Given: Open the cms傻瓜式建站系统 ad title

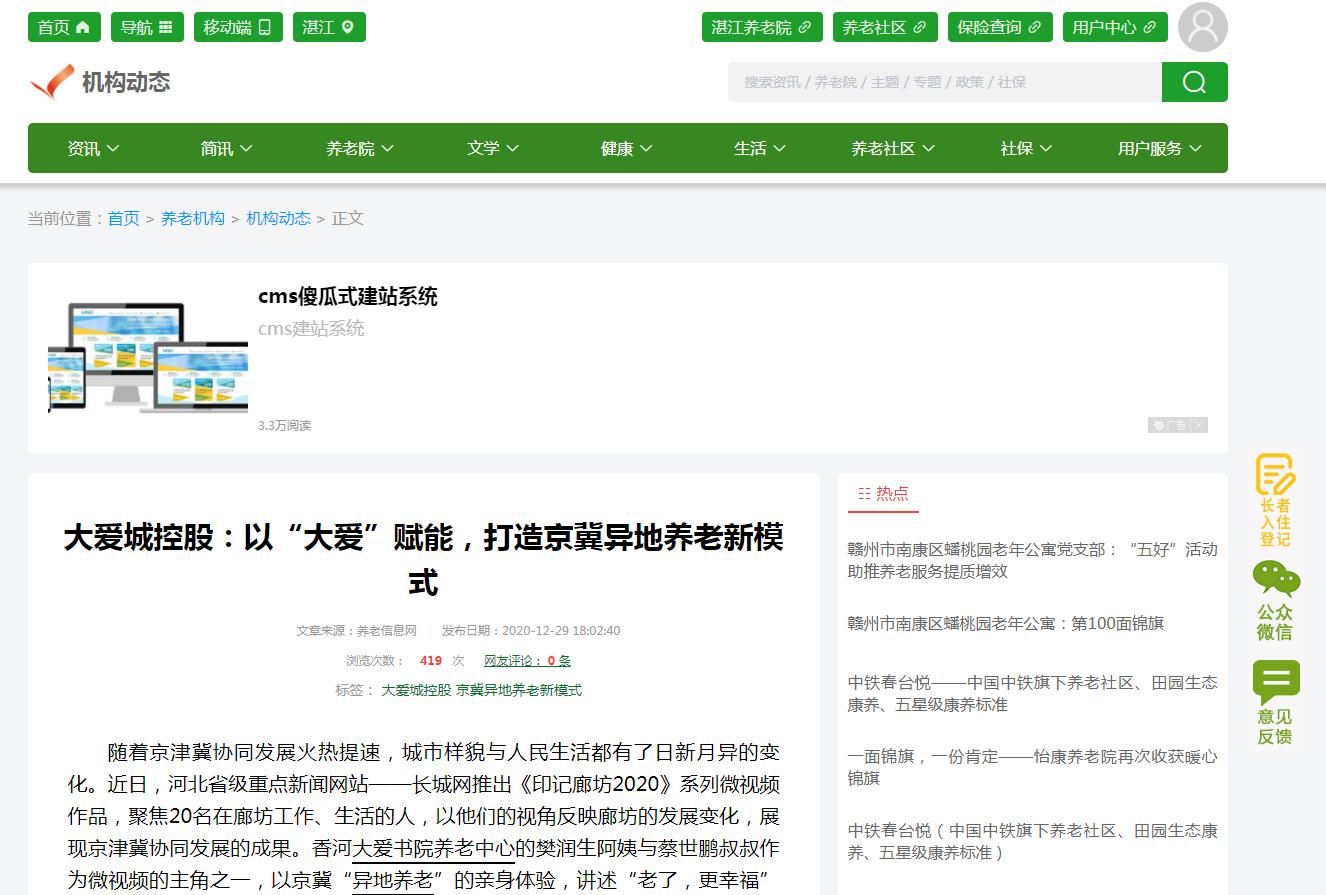Looking at the screenshot, I should pyautogui.click(x=348, y=296).
